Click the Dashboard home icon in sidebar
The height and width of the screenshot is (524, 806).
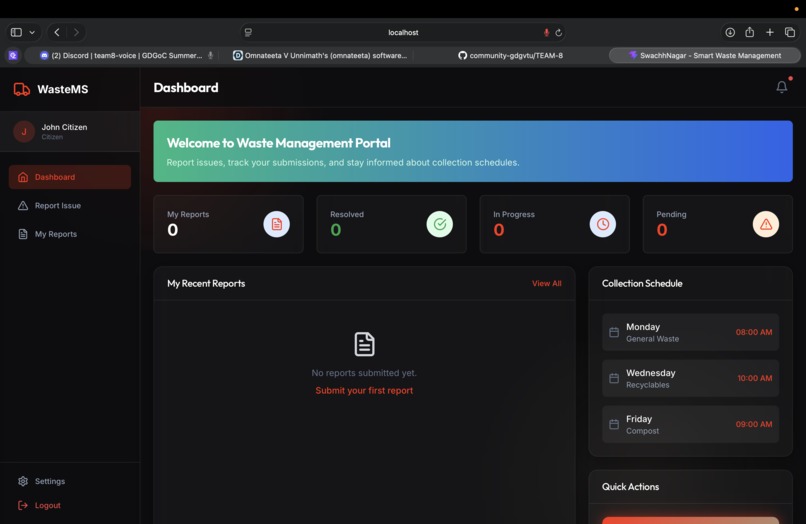click(x=23, y=177)
